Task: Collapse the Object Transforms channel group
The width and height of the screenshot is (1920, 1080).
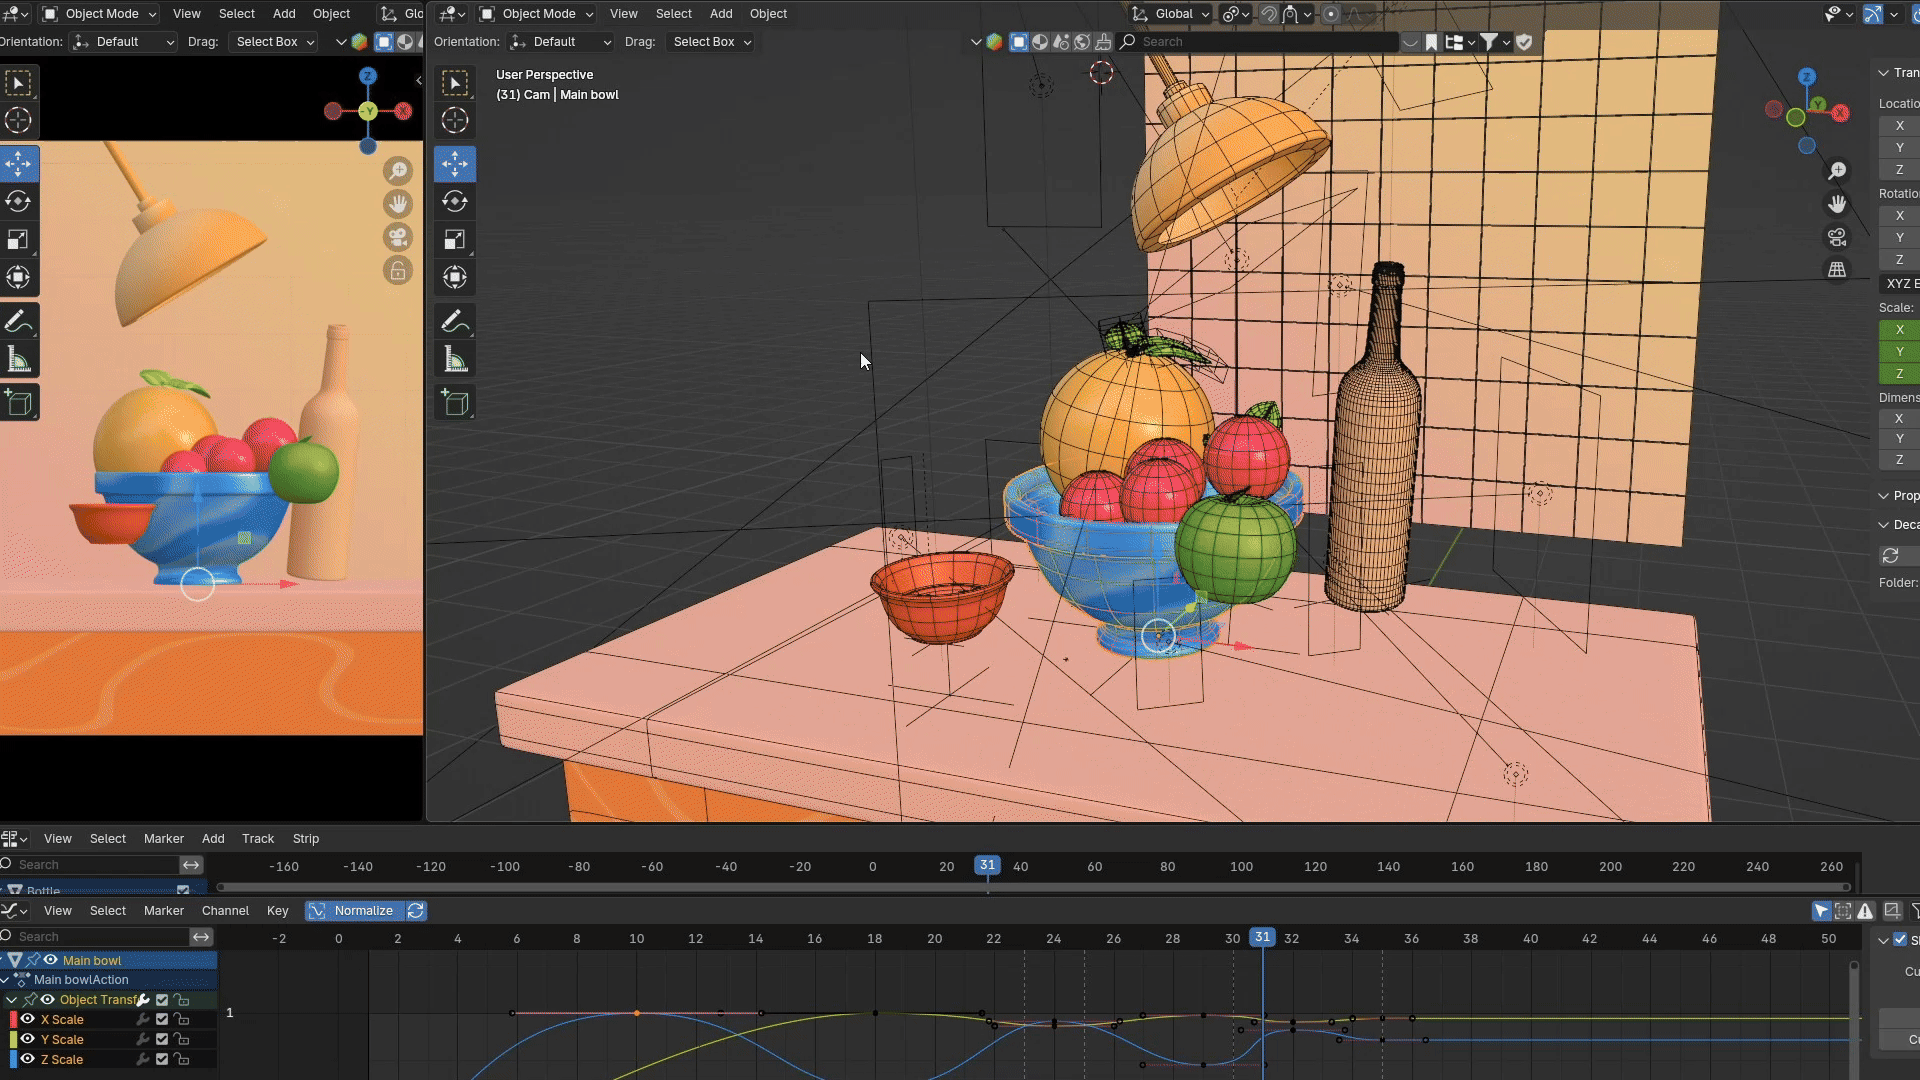Action: (12, 999)
